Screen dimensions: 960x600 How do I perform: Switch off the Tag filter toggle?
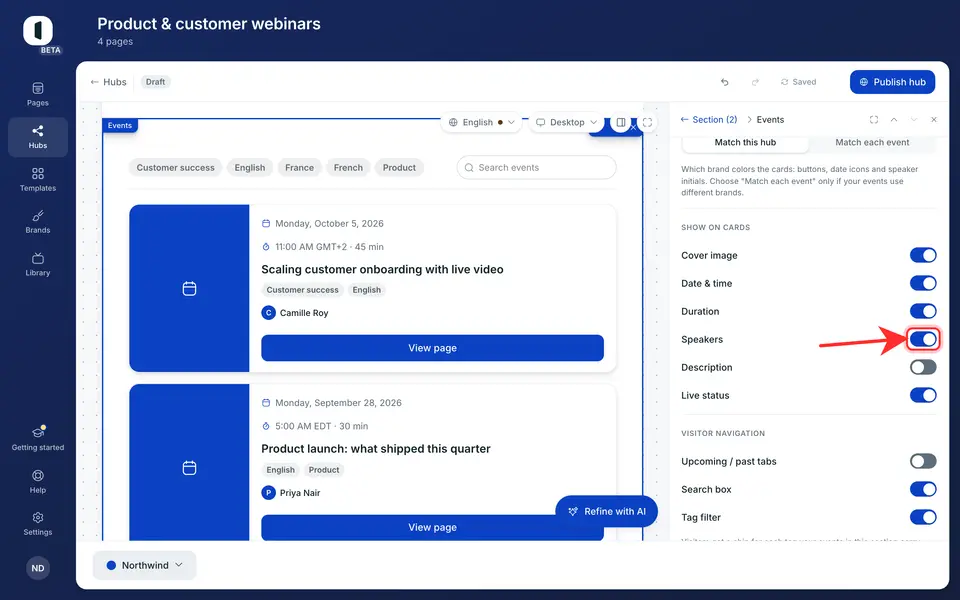(x=923, y=517)
